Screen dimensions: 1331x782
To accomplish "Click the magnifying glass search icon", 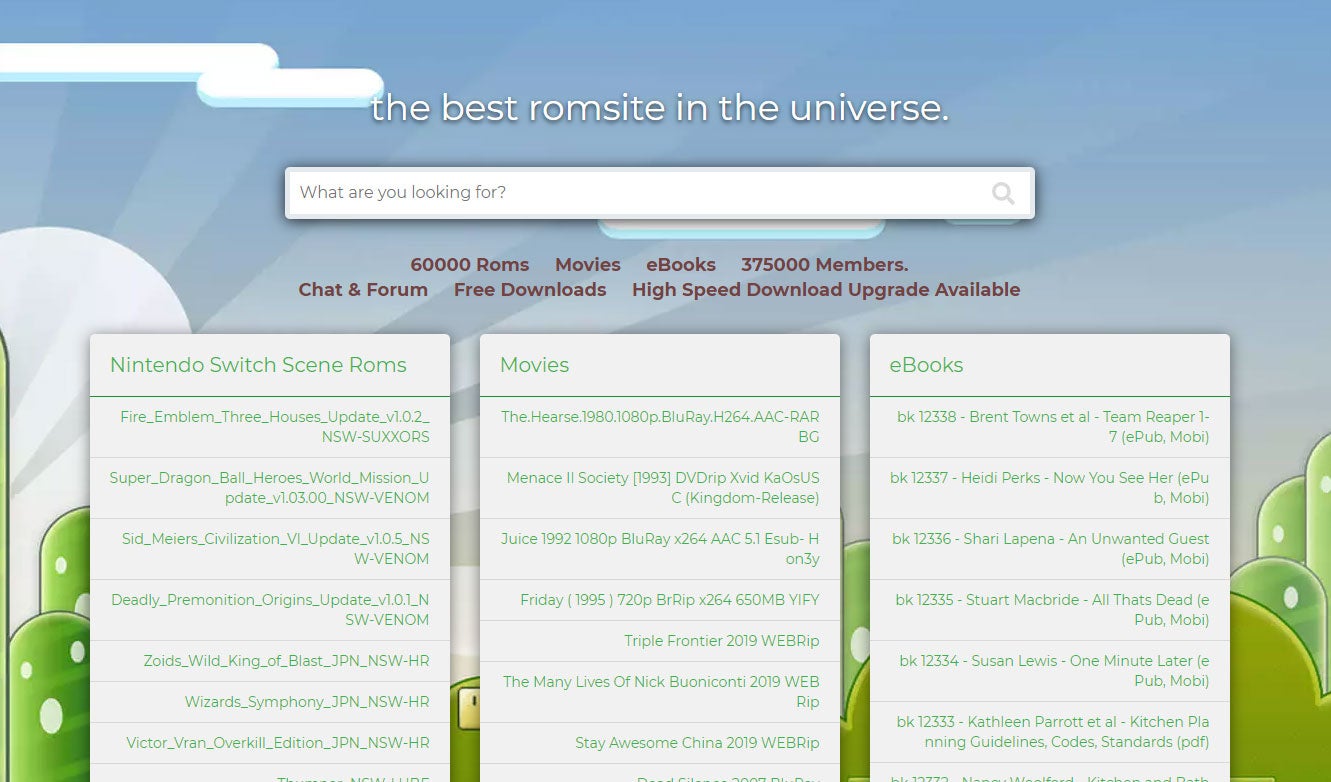I will pyautogui.click(x=1002, y=193).
